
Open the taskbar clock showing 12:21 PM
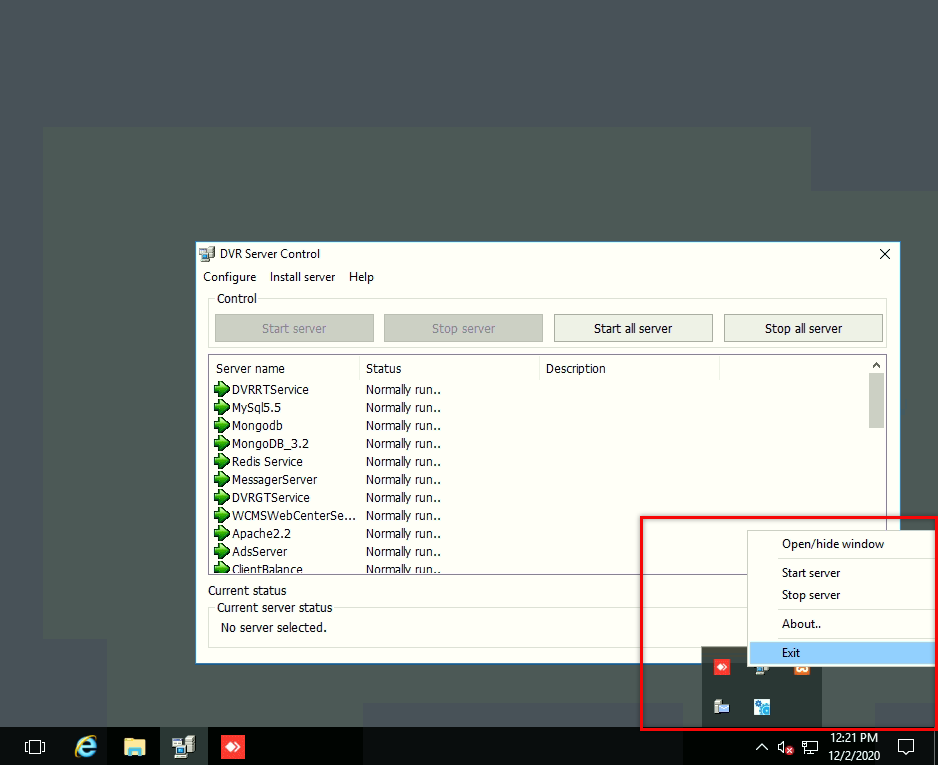(854, 746)
